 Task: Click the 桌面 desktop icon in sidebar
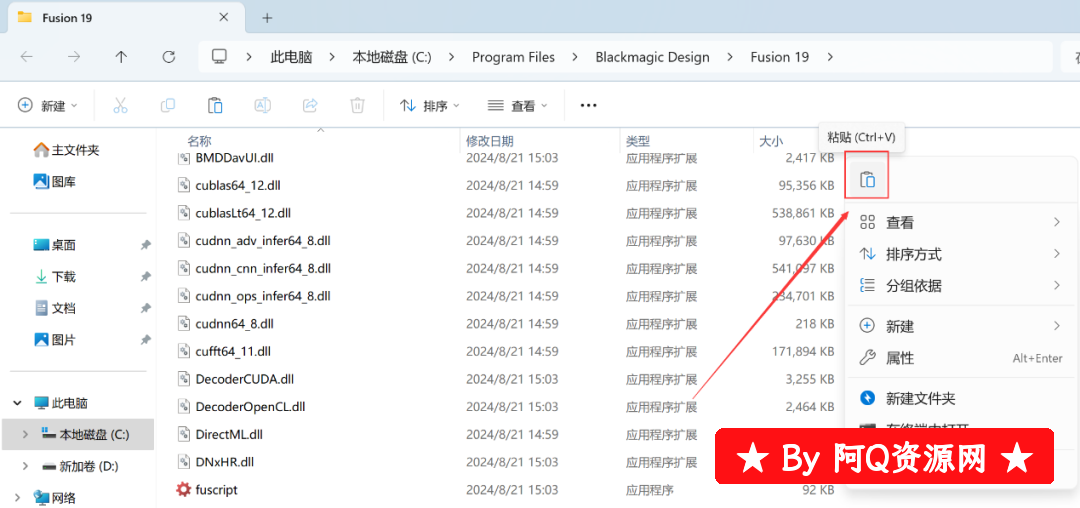[41, 244]
